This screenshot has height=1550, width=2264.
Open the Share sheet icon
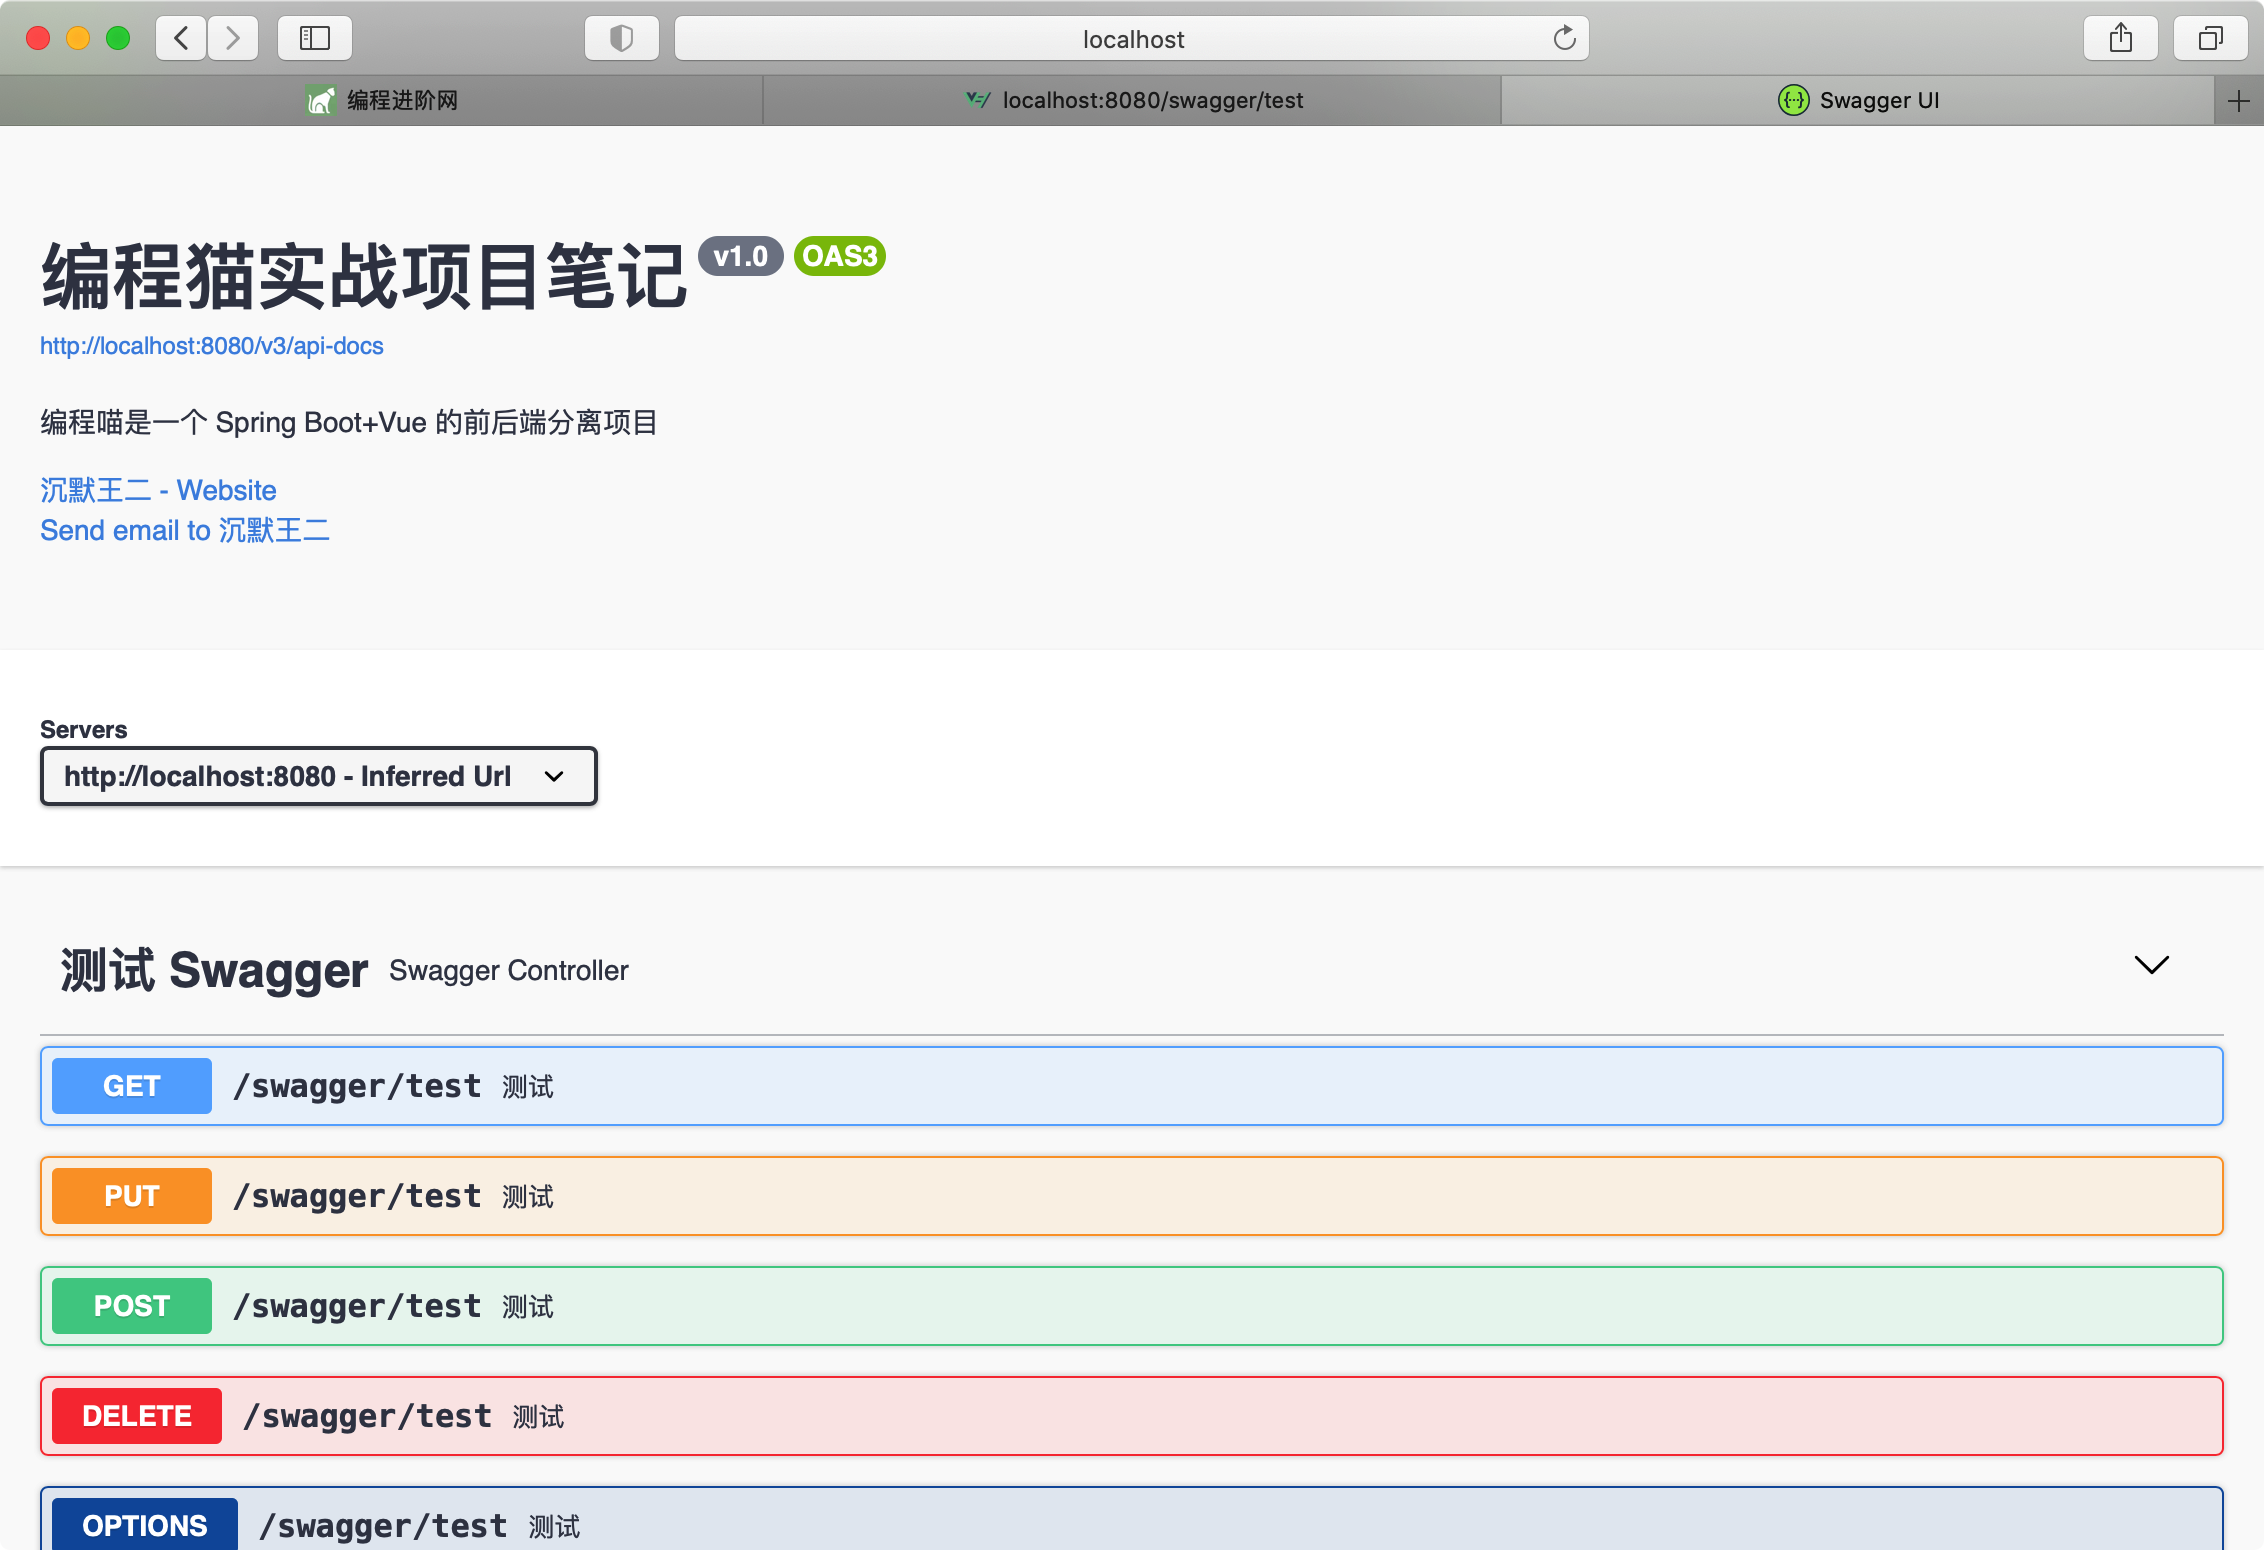[2120, 39]
